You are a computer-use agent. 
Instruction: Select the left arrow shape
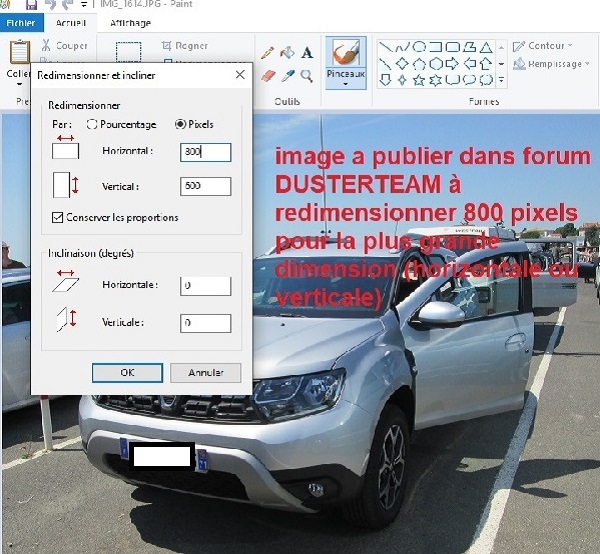[x=470, y=63]
